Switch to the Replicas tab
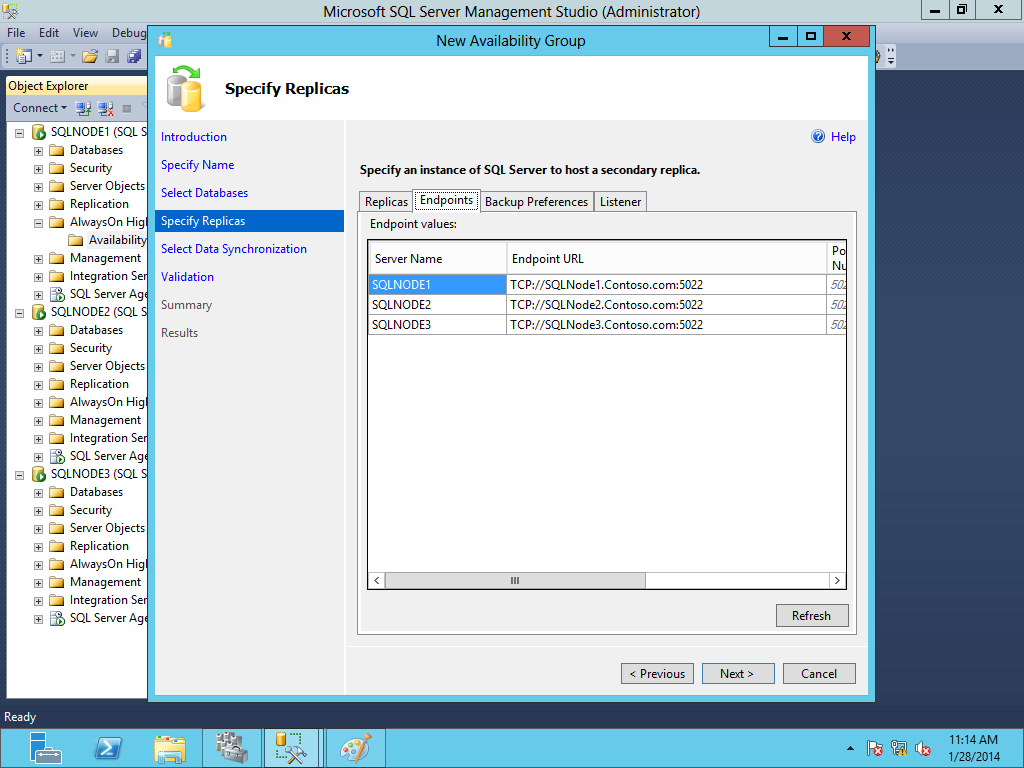1024x768 pixels. pyautogui.click(x=386, y=202)
